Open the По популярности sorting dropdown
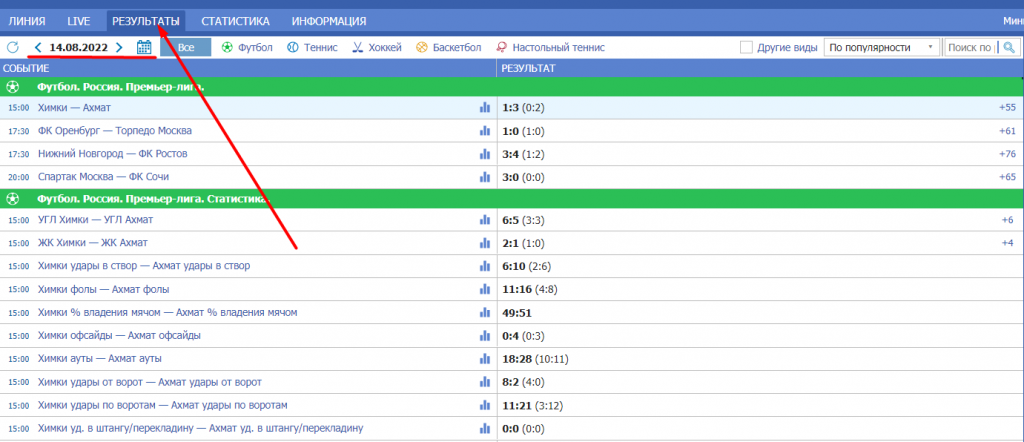1024x442 pixels. (883, 47)
